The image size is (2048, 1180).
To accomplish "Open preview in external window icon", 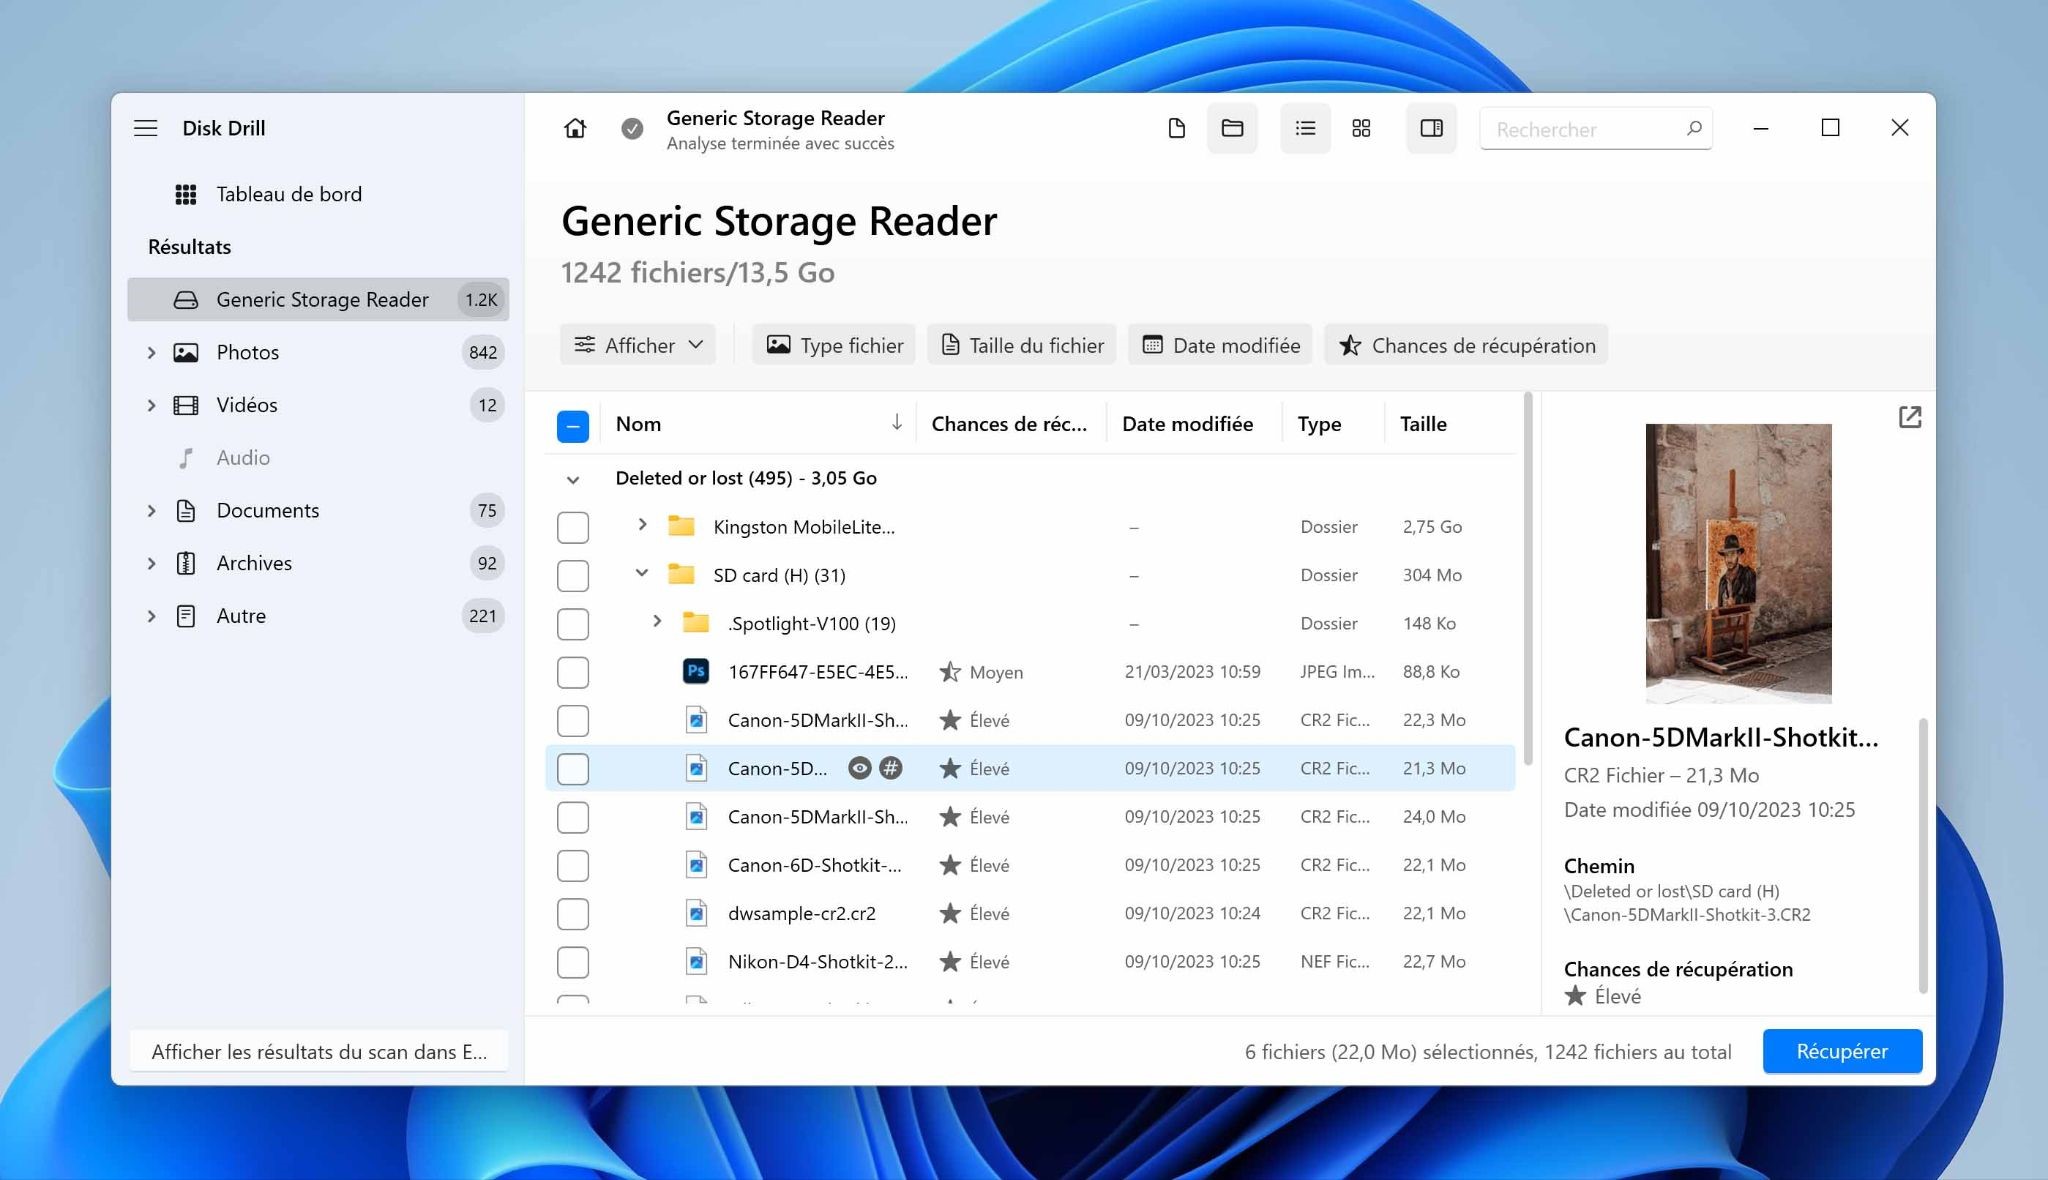I will (1909, 417).
